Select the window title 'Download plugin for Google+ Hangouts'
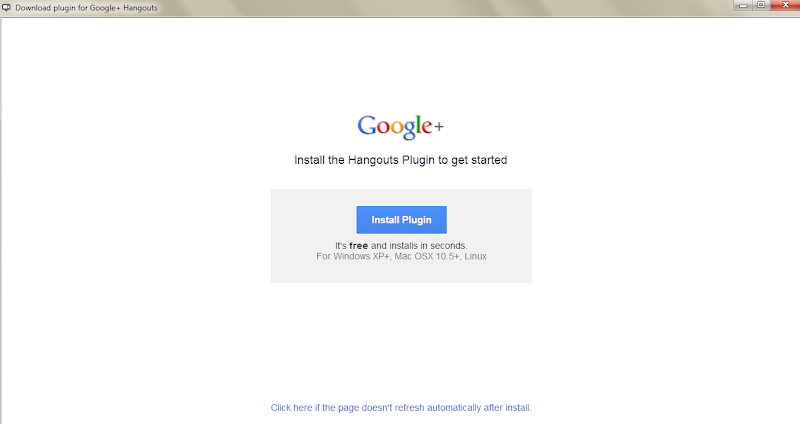The image size is (800, 424). (86, 8)
